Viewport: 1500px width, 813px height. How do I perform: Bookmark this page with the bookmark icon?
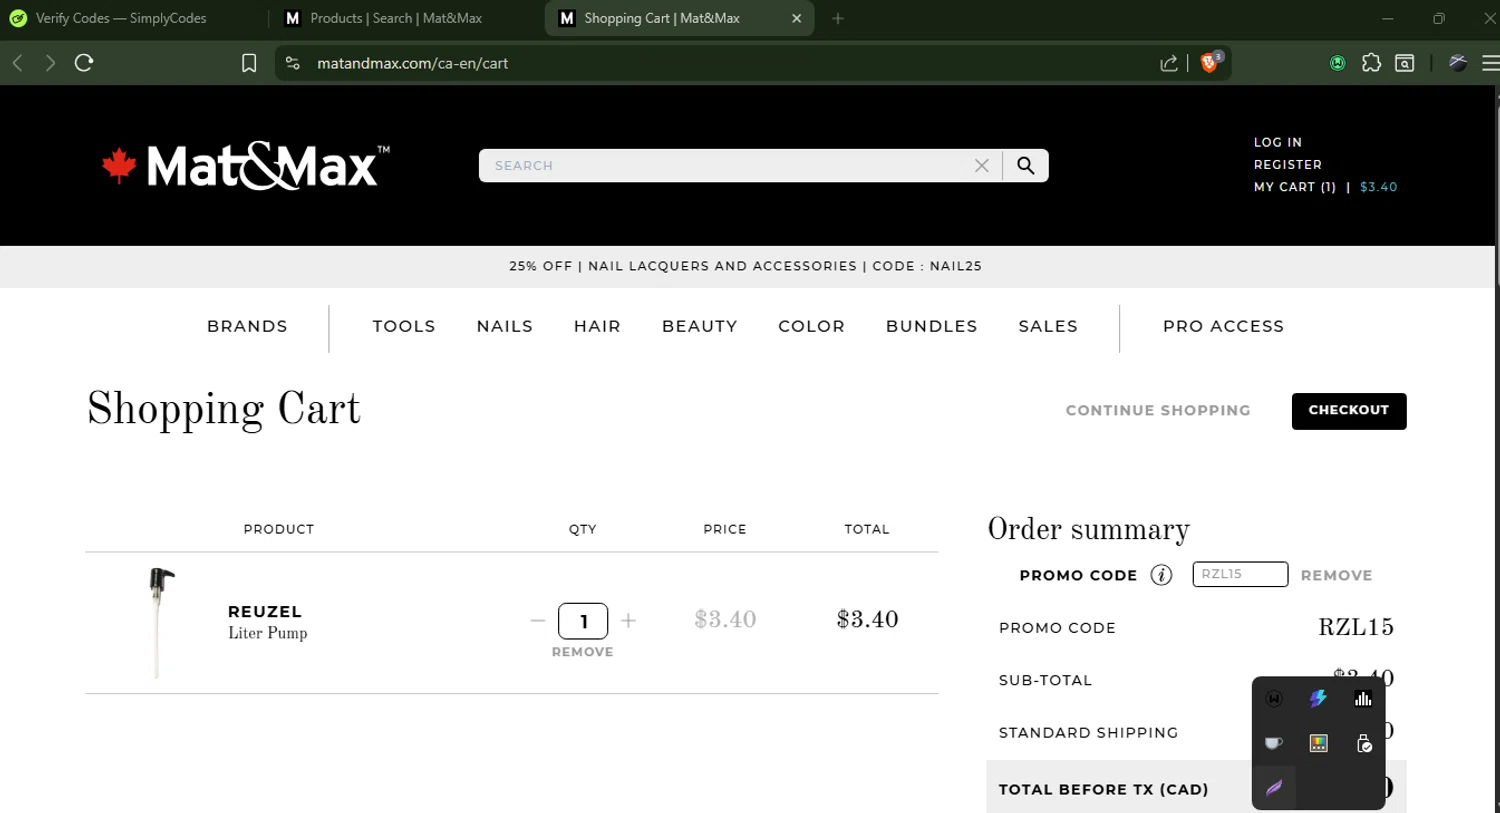point(249,63)
